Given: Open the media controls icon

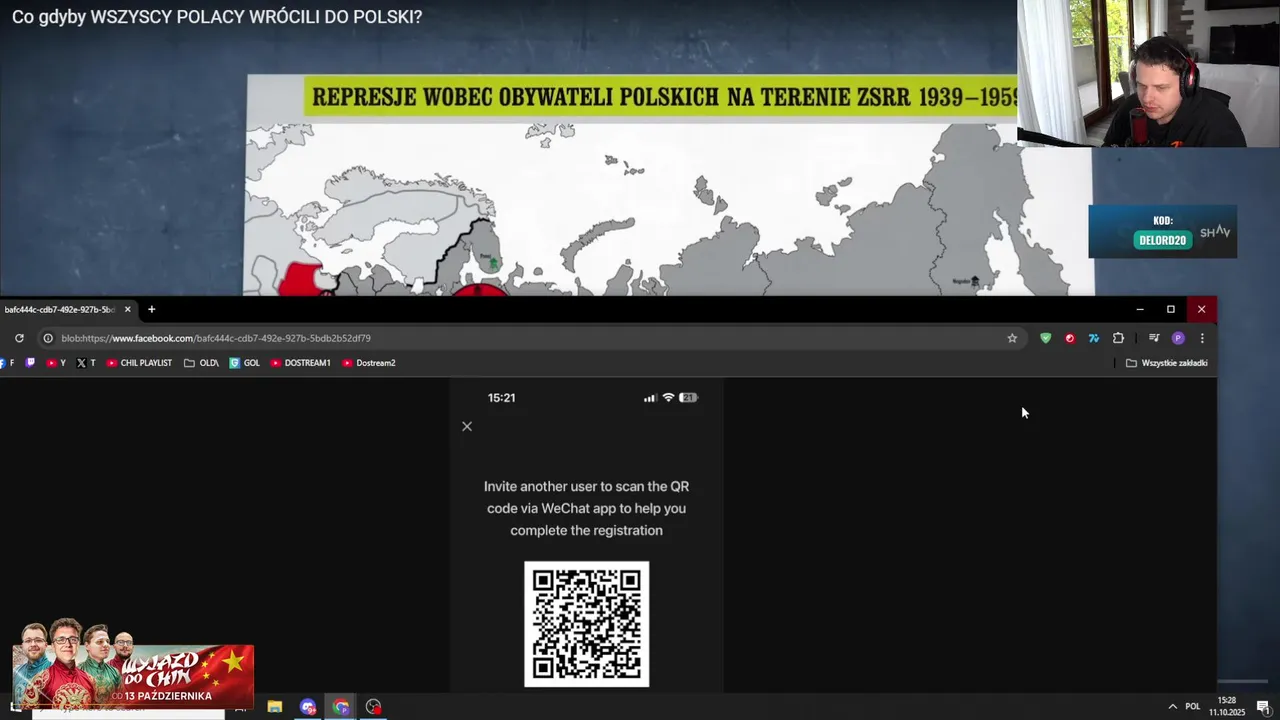Looking at the screenshot, I should 1154,338.
